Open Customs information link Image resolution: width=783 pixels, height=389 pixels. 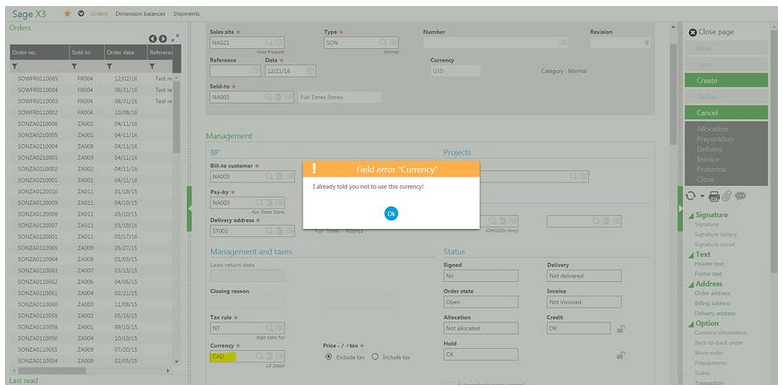tap(721, 333)
